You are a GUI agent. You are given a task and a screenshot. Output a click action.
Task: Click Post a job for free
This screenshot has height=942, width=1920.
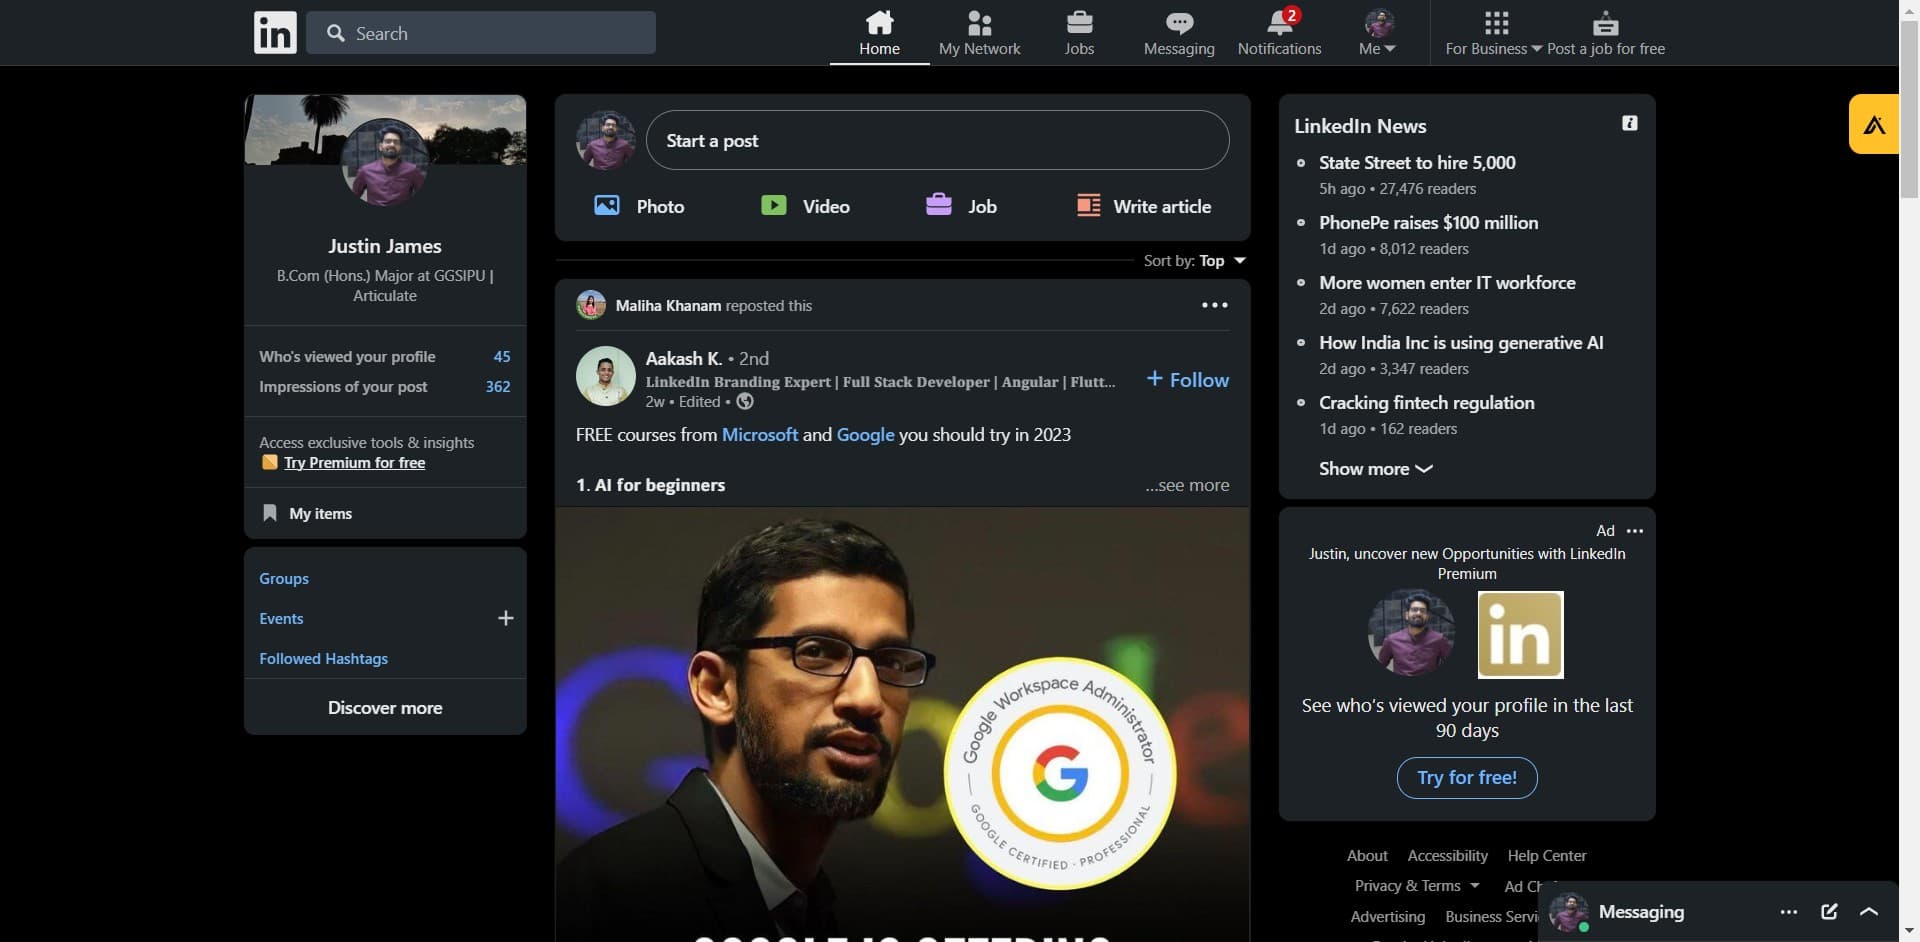1606,33
